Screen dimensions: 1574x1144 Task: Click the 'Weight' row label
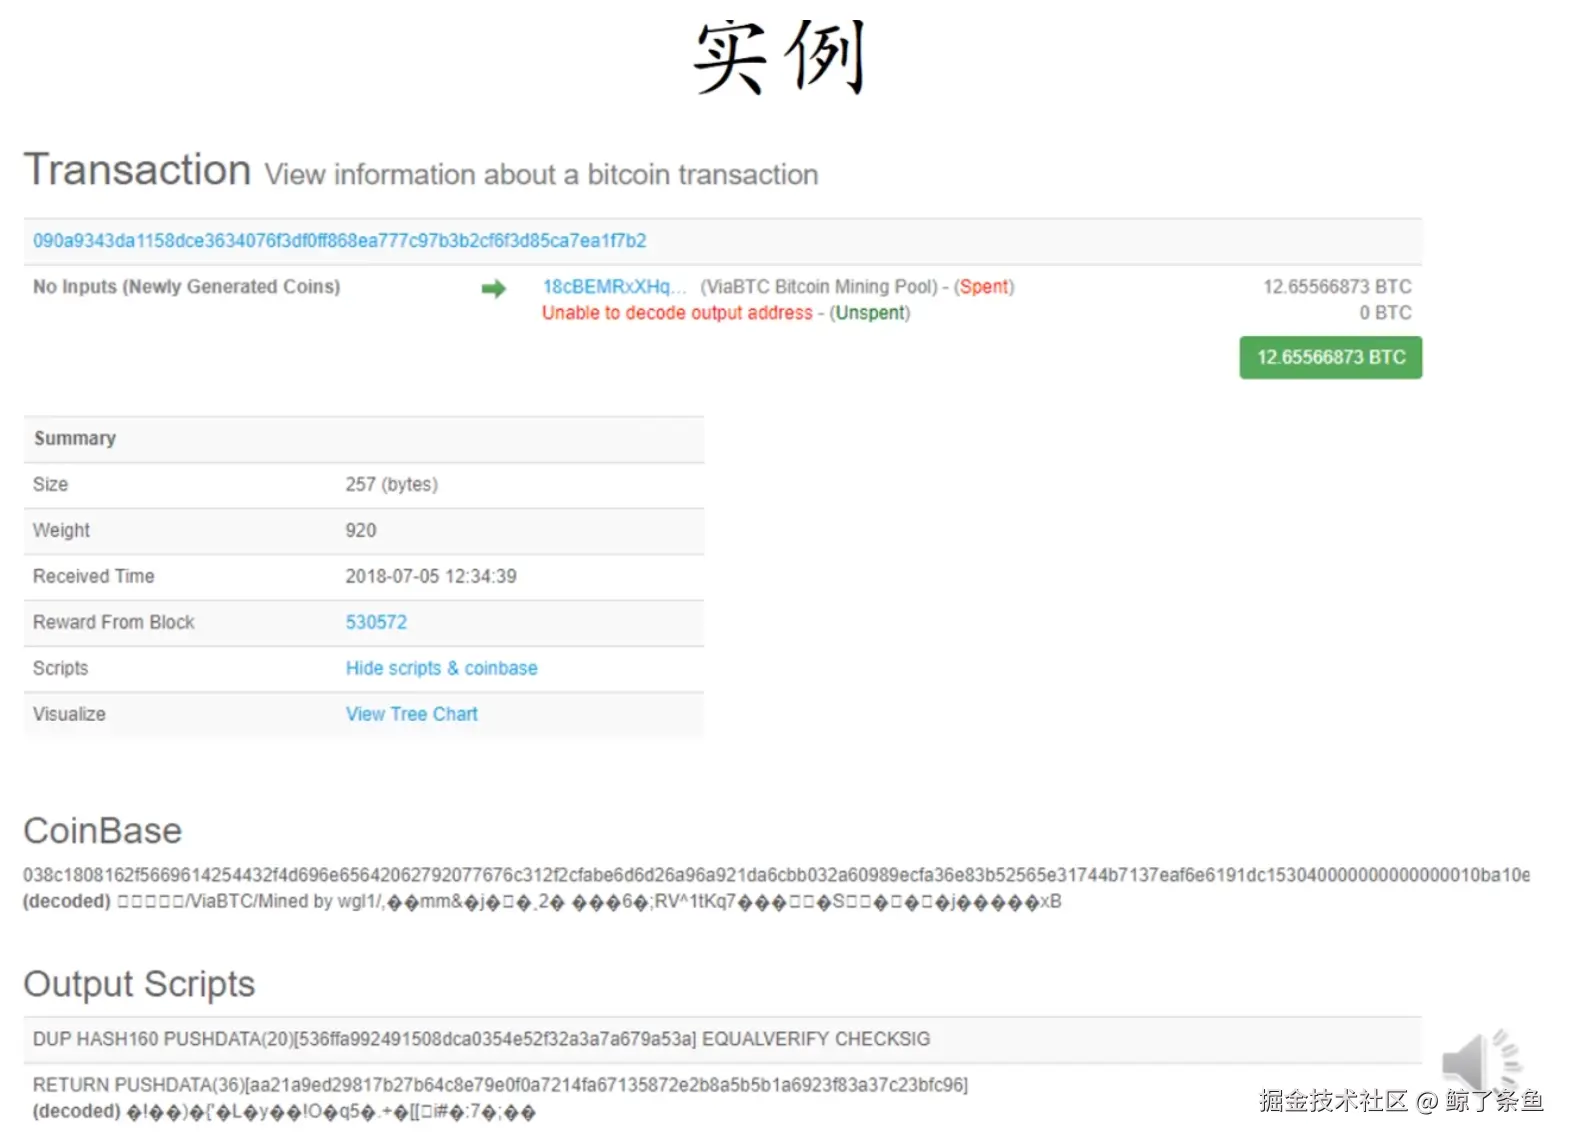point(61,530)
